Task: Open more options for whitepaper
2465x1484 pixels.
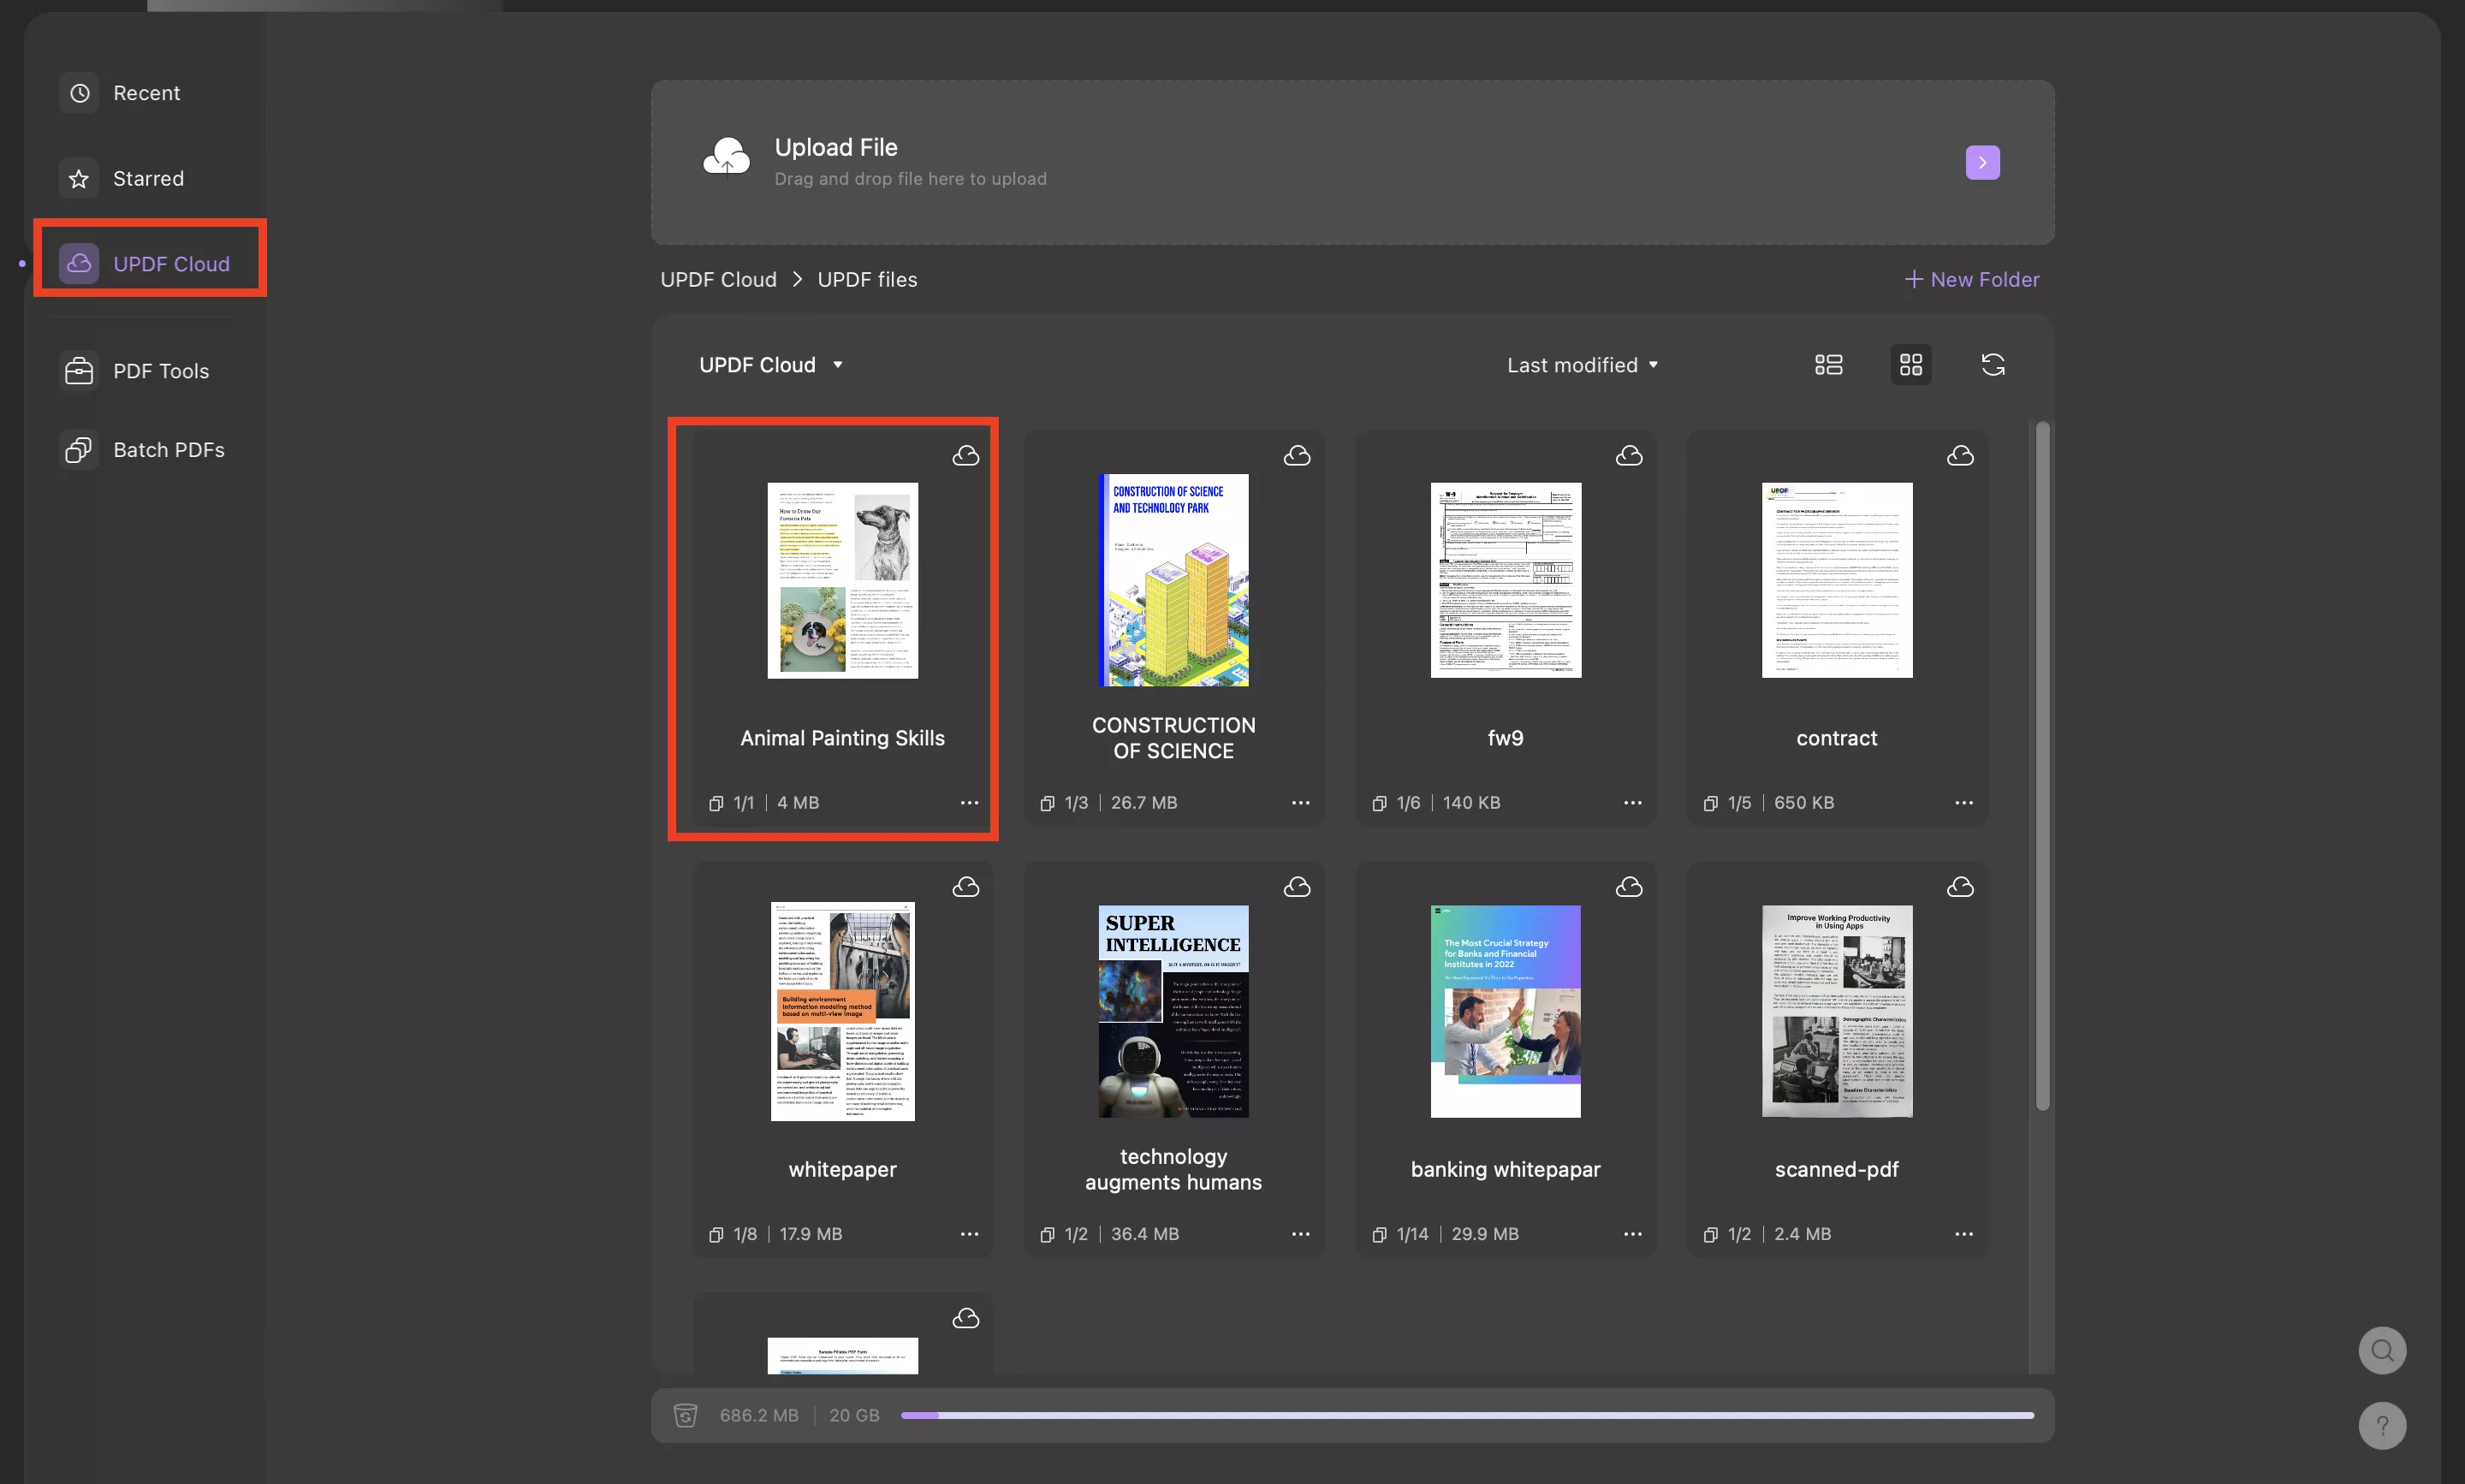Action: (969, 1234)
